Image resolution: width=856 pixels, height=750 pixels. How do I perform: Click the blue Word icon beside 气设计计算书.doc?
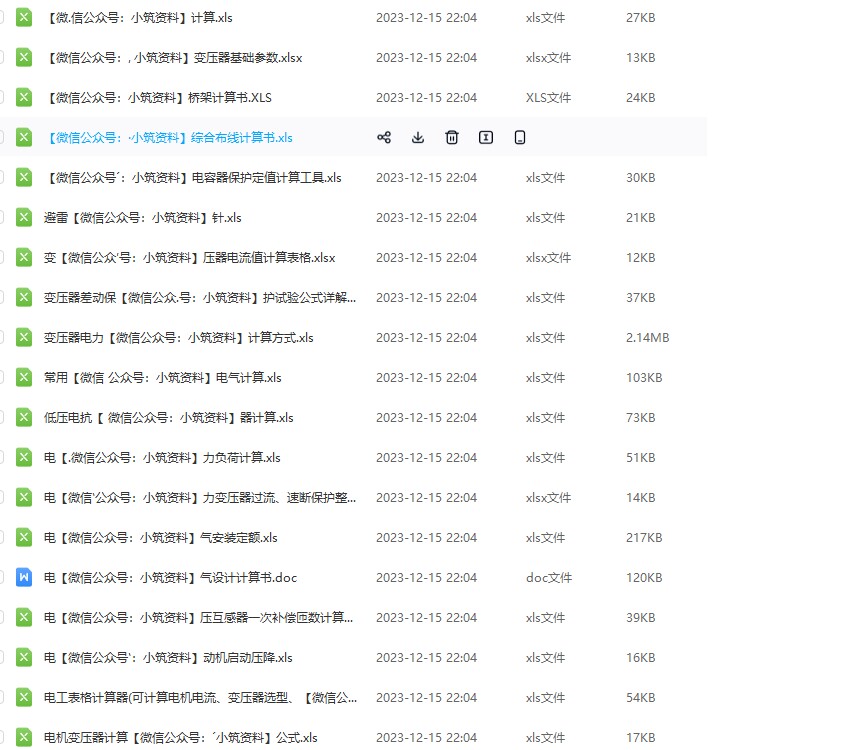23,577
